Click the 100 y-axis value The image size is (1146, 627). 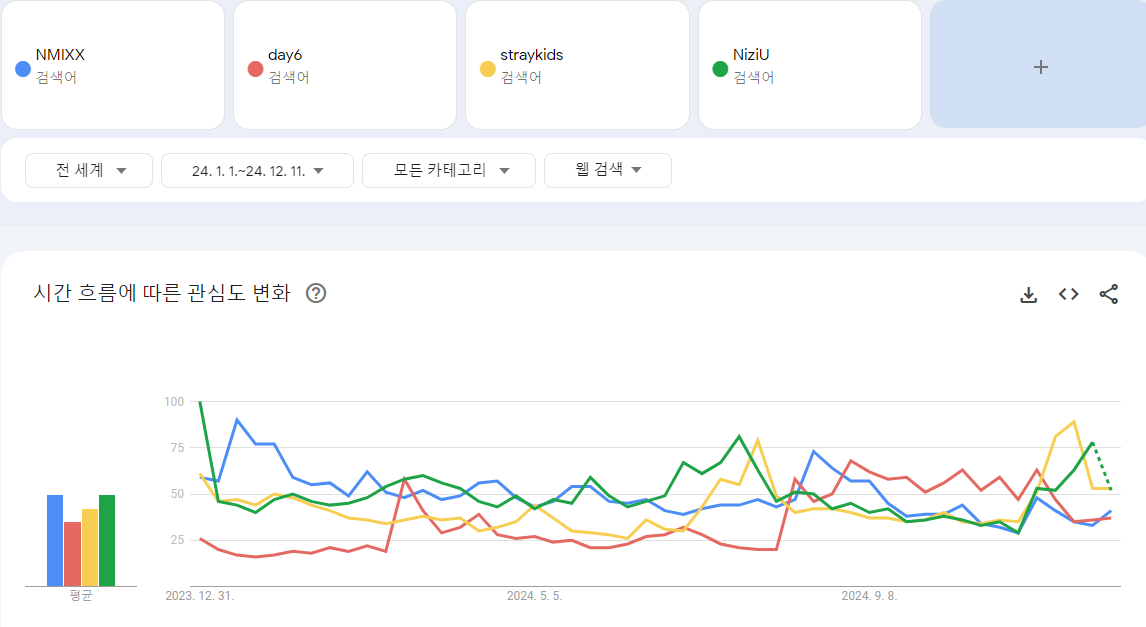coord(174,401)
